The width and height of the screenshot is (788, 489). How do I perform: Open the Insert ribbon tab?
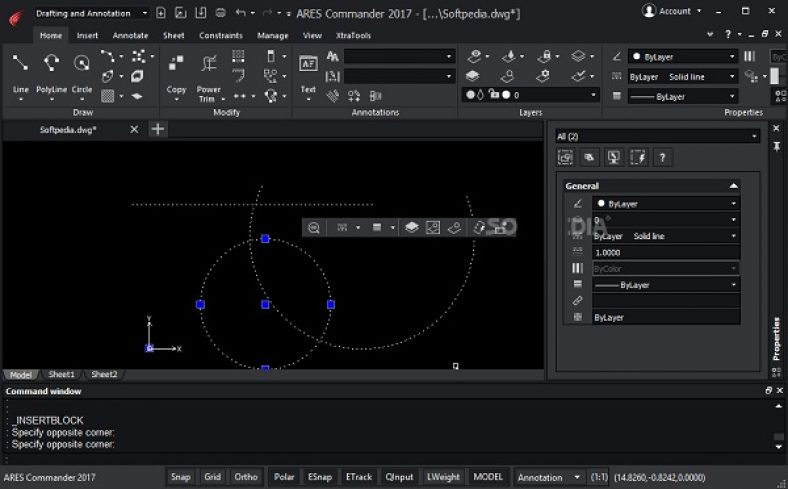click(x=87, y=35)
